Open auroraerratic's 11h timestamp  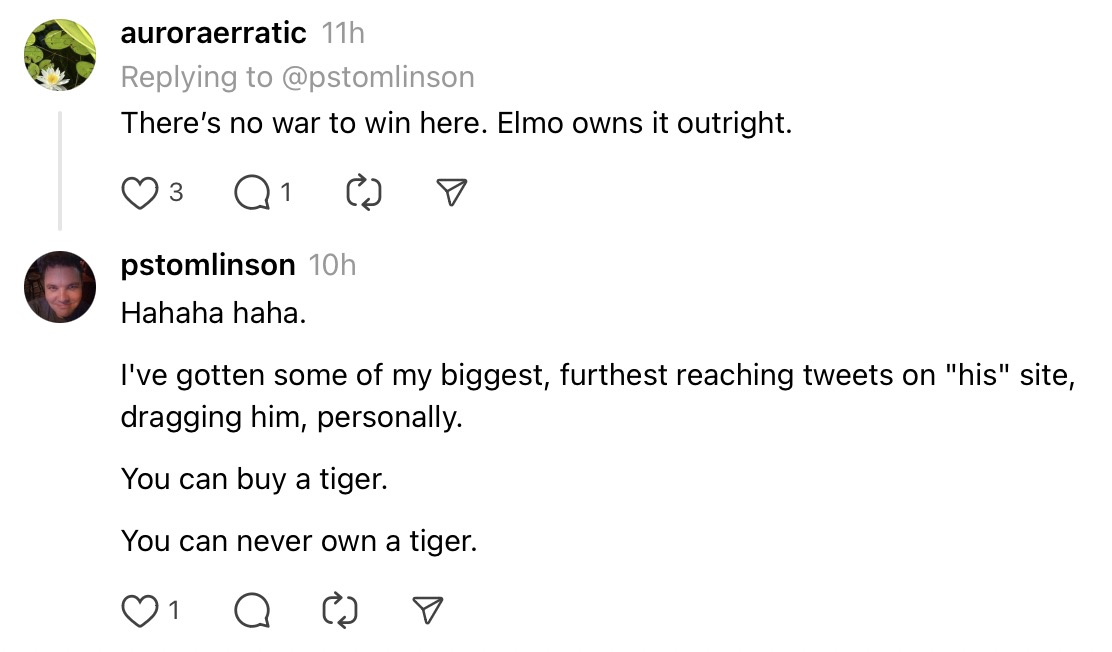tap(343, 33)
